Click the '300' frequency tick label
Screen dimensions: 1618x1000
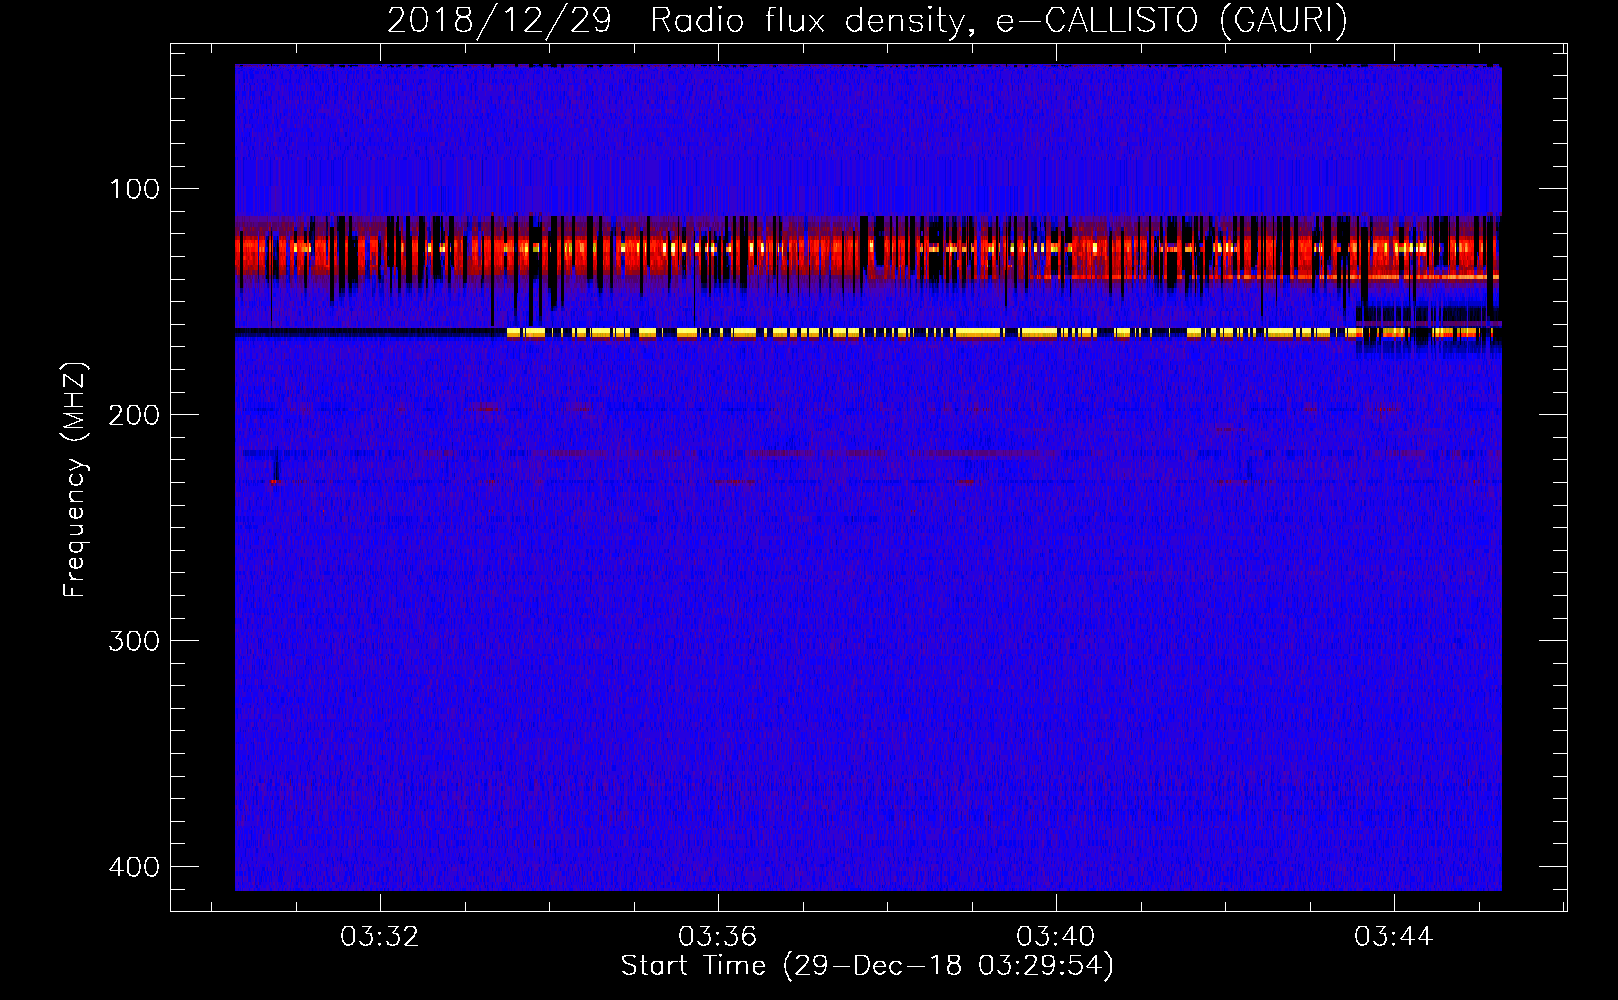tap(134, 641)
